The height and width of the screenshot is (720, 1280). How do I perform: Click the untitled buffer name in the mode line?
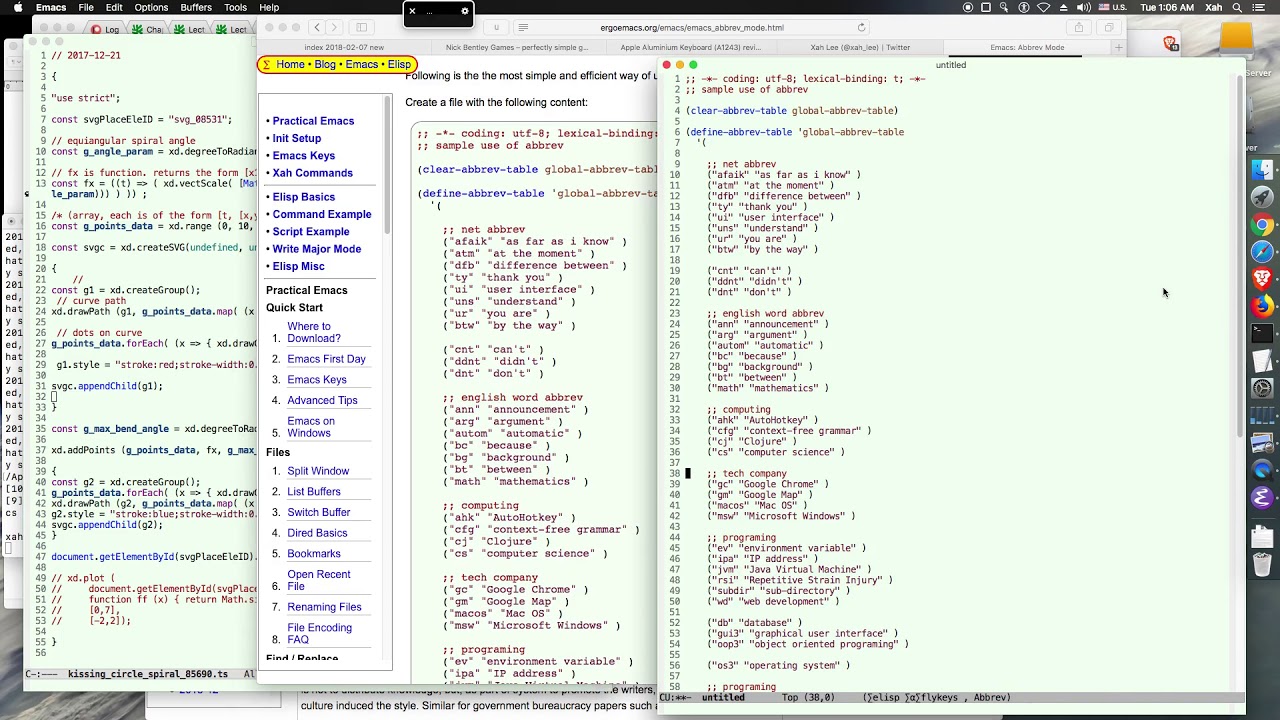tap(722, 698)
